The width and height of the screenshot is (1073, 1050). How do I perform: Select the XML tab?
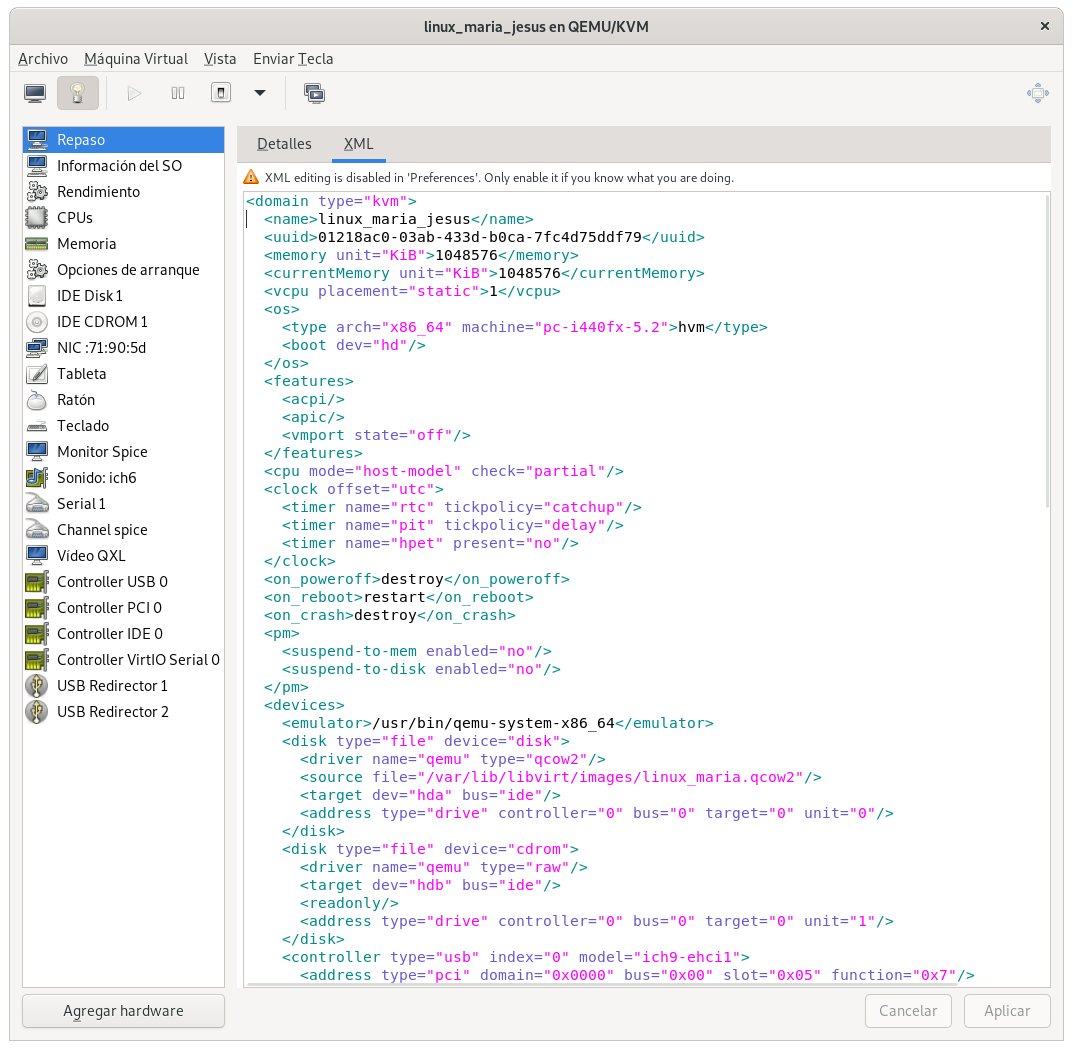[x=358, y=144]
